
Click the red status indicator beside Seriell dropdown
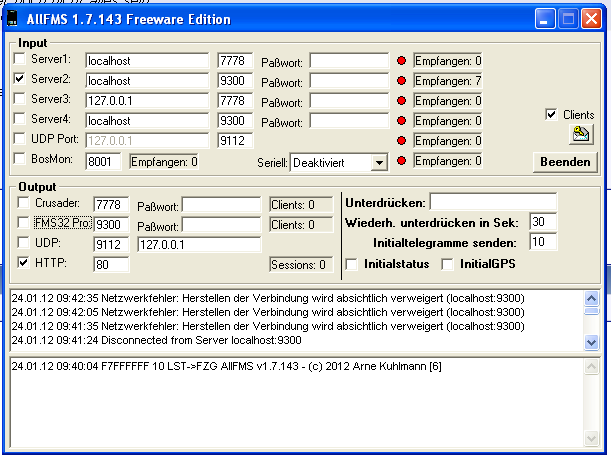tap(402, 161)
